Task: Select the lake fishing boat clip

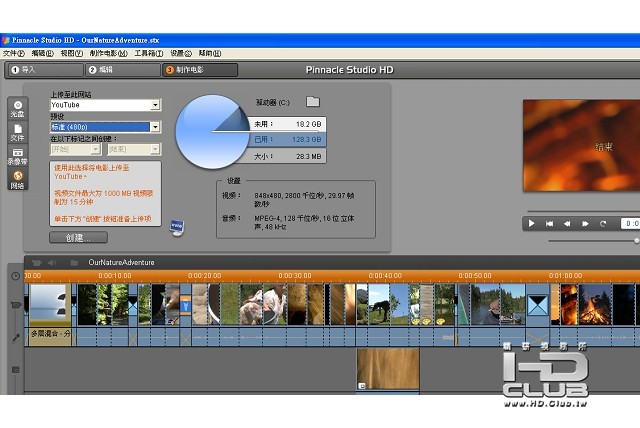Action: (x=497, y=305)
